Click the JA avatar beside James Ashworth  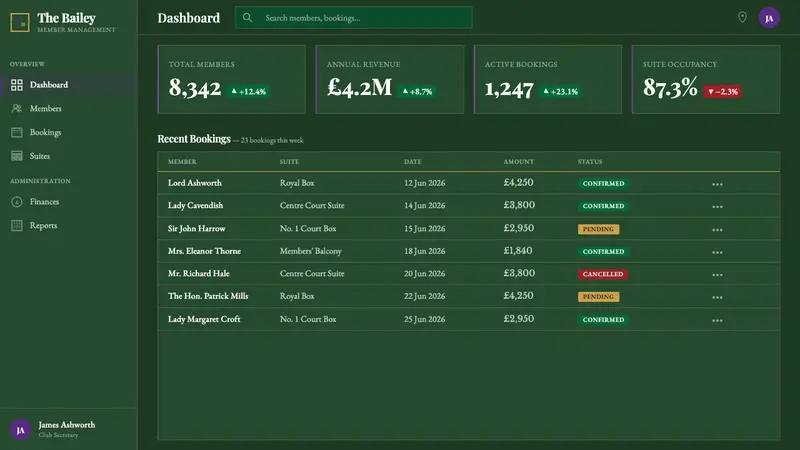(20, 430)
